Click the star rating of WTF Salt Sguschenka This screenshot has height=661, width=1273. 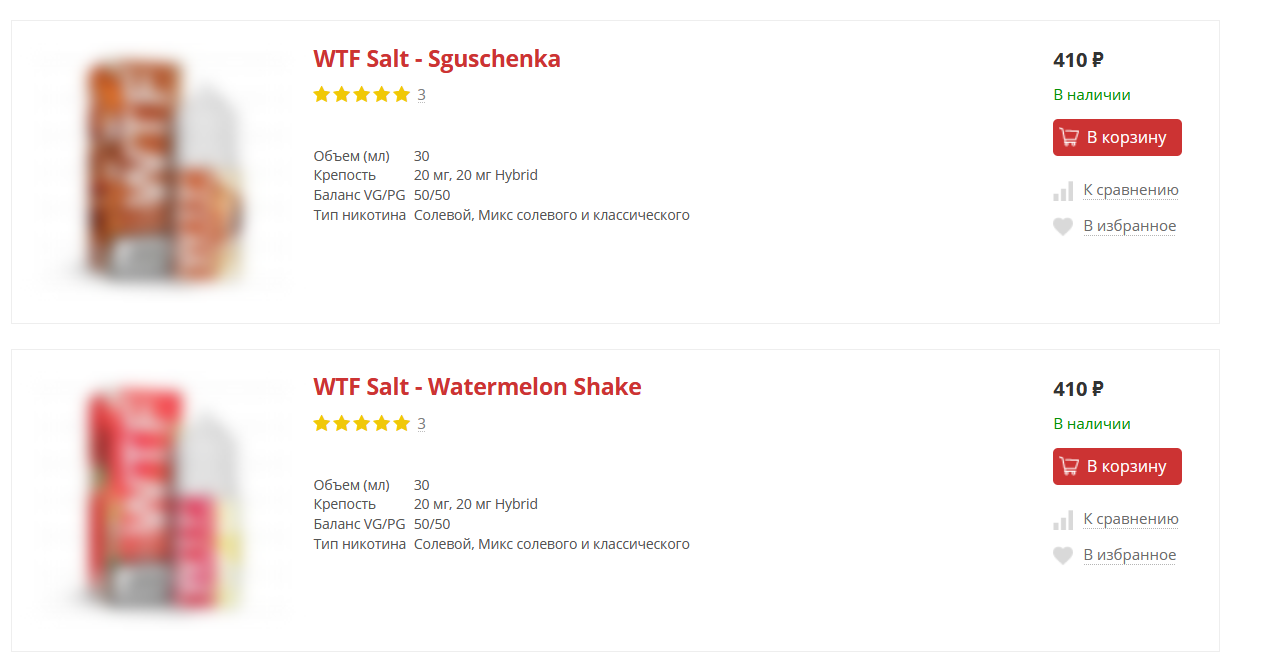point(361,95)
